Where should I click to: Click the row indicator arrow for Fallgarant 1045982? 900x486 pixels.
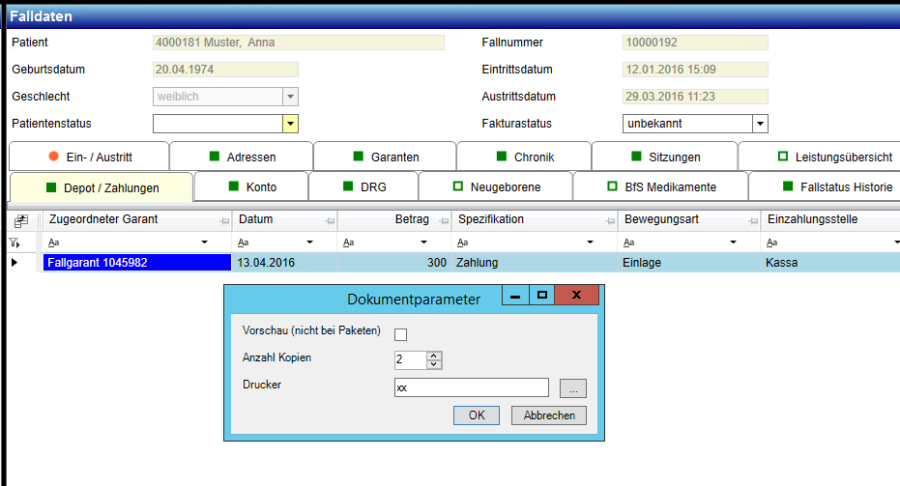coord(14,262)
